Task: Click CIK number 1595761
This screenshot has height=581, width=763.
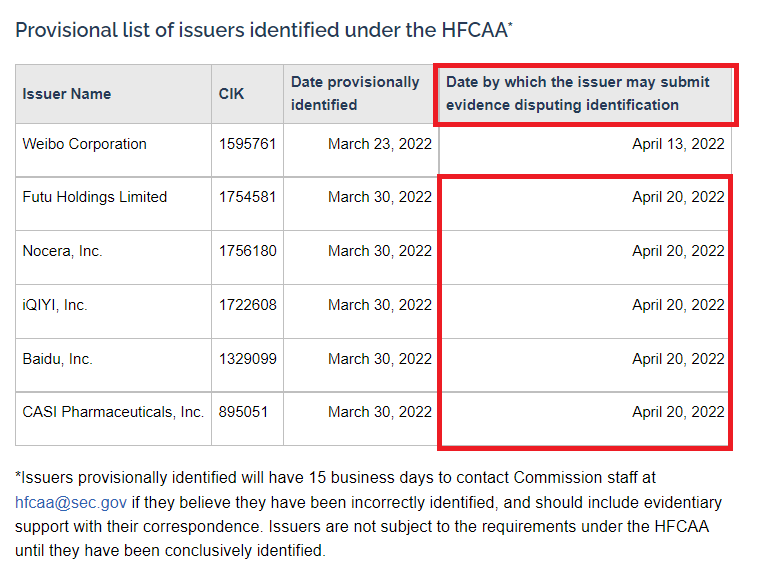Action: pyautogui.click(x=248, y=144)
